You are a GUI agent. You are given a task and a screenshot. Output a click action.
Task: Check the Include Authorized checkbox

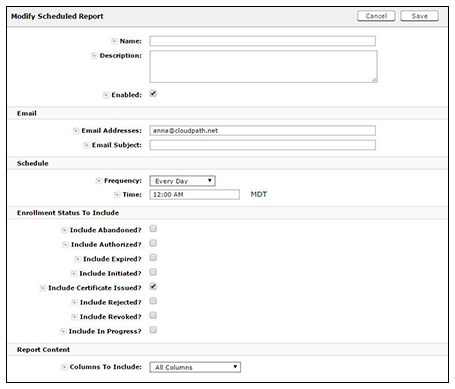tap(153, 243)
